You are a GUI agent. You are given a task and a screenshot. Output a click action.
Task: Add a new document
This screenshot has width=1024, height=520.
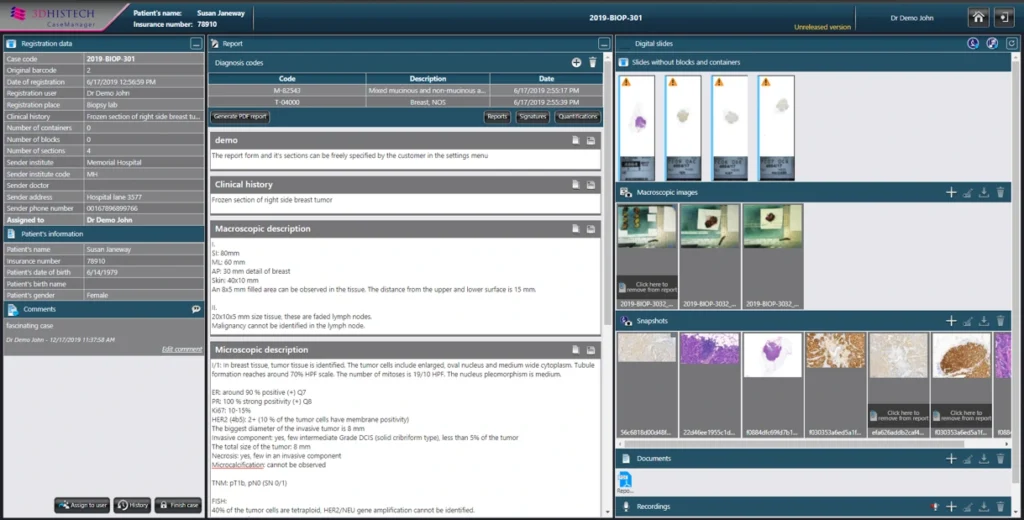(x=951, y=459)
